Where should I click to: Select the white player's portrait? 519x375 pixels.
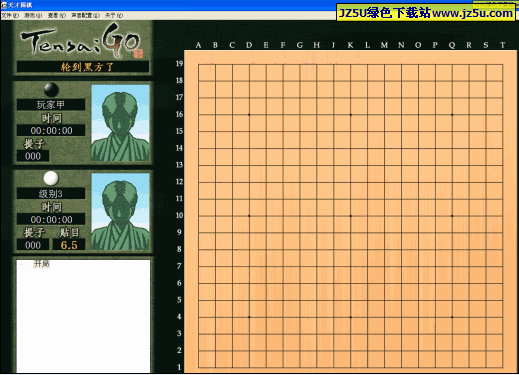120,212
